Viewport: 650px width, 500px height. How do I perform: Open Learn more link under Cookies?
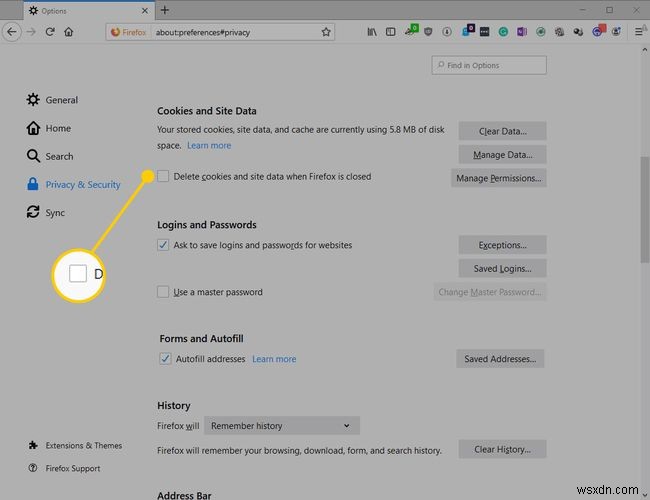(209, 146)
